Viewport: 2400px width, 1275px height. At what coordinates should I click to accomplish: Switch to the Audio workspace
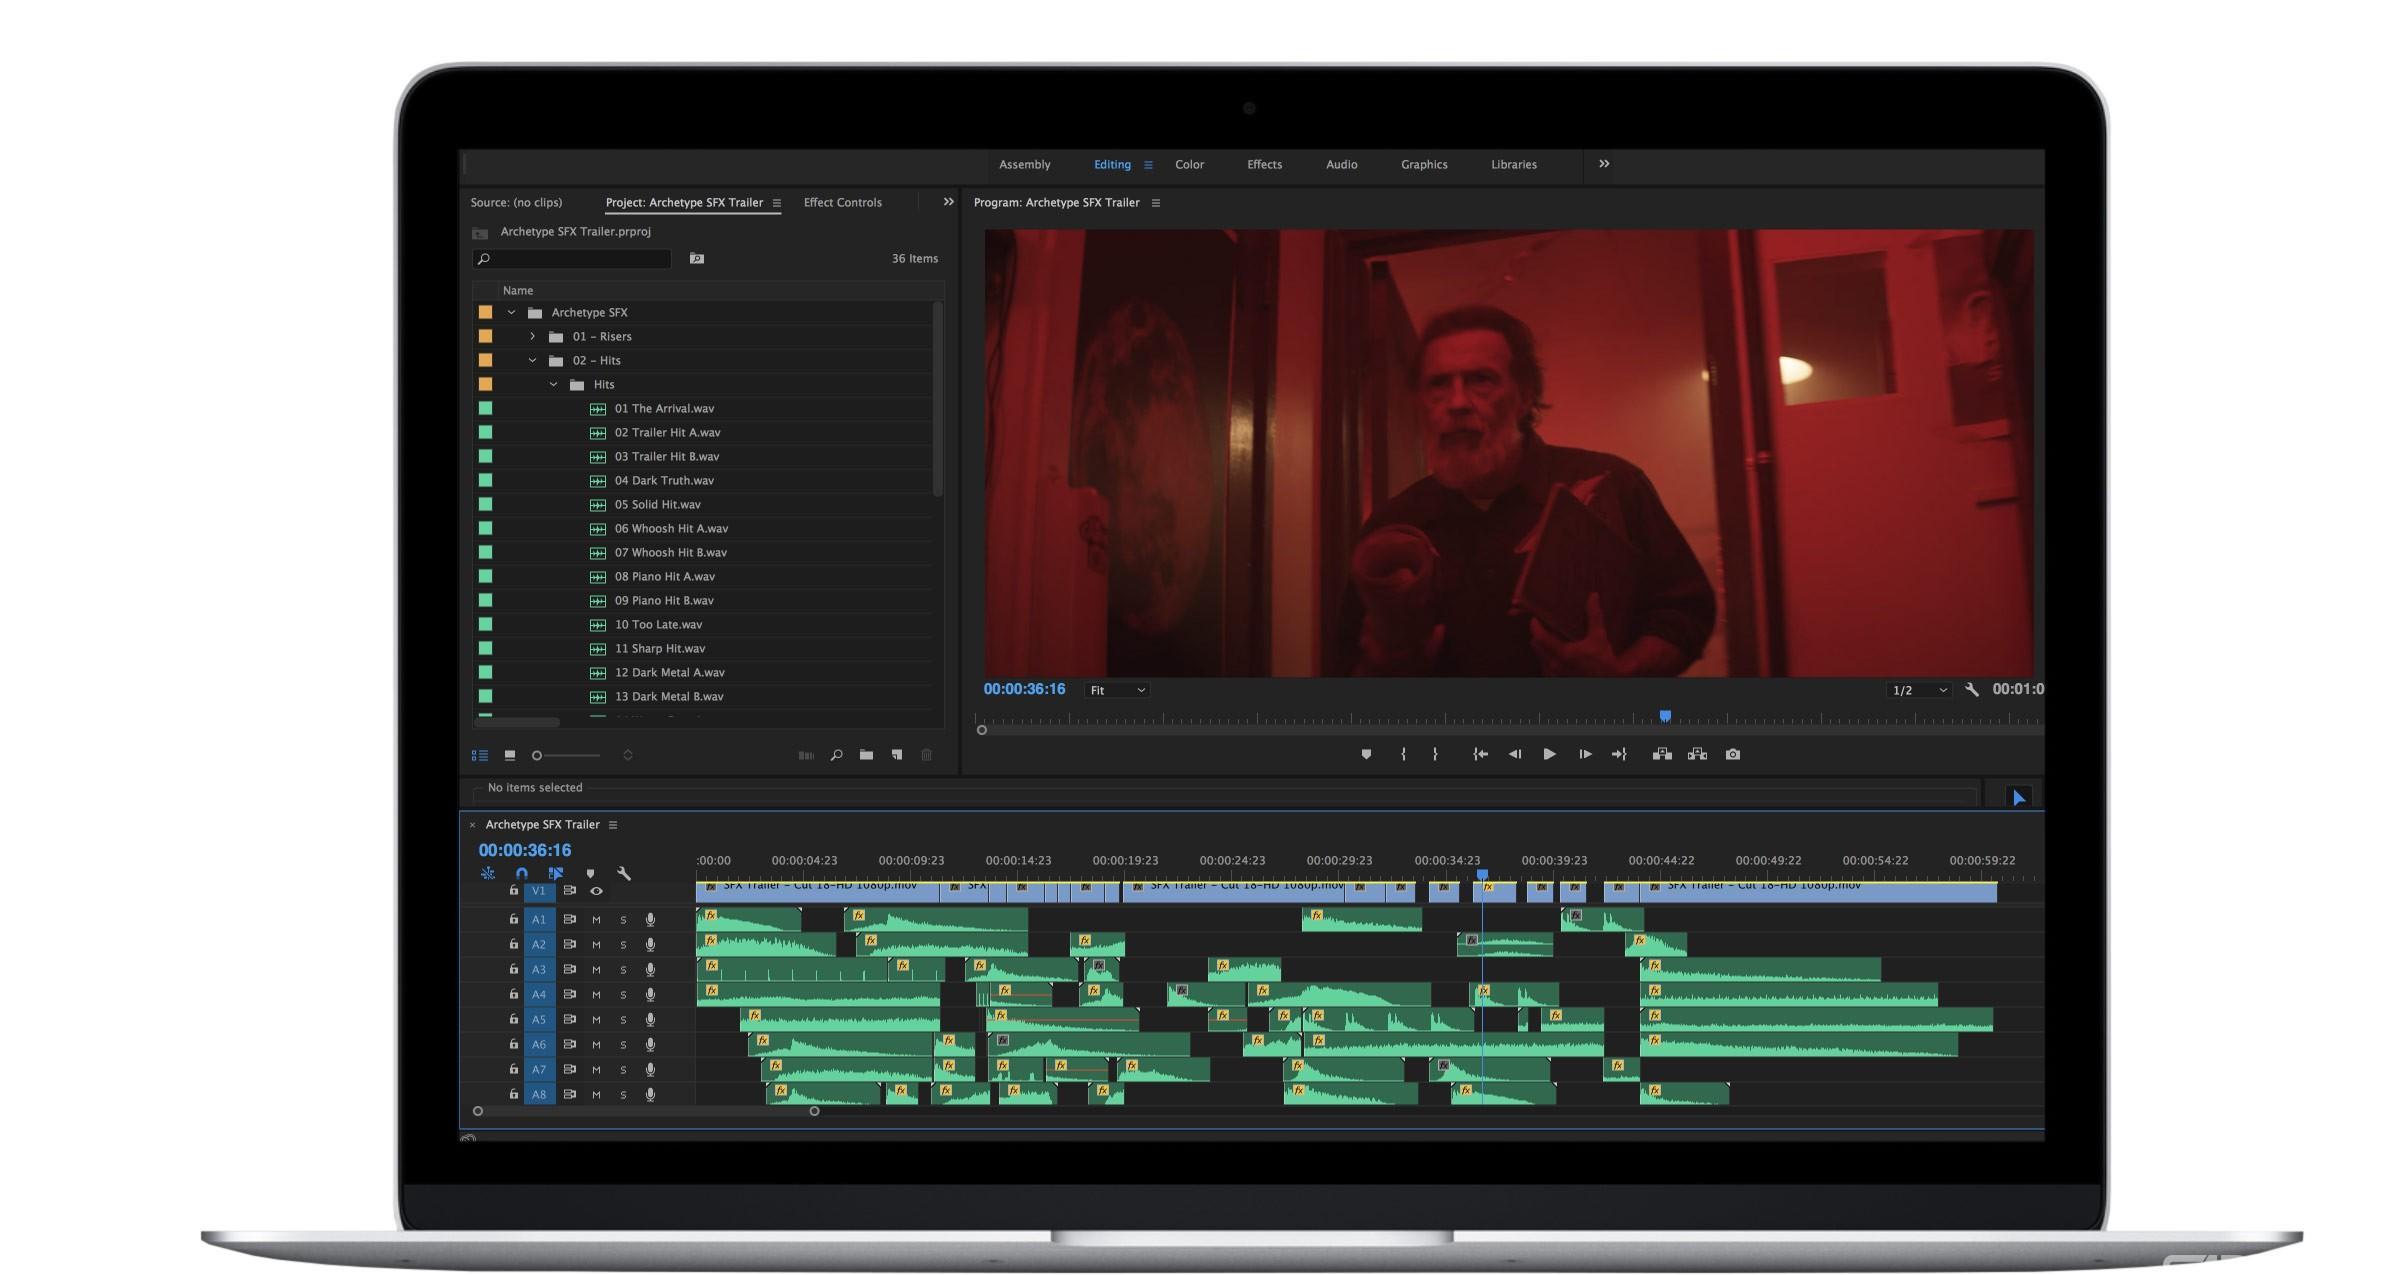click(x=1341, y=164)
